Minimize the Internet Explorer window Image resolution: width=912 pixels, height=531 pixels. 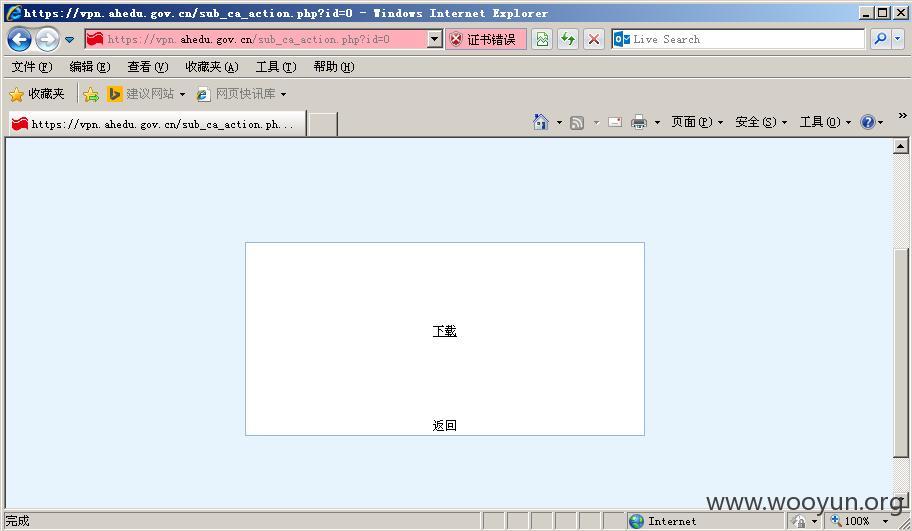866,13
